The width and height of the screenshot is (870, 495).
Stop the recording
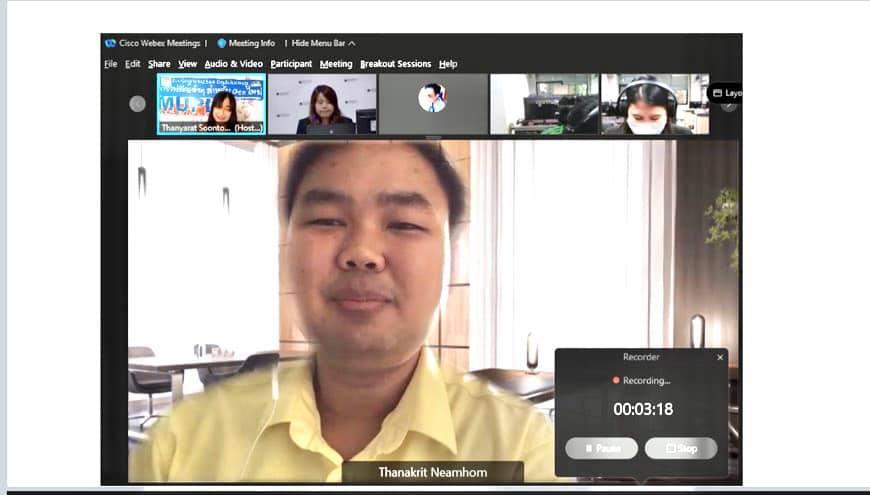click(x=681, y=448)
